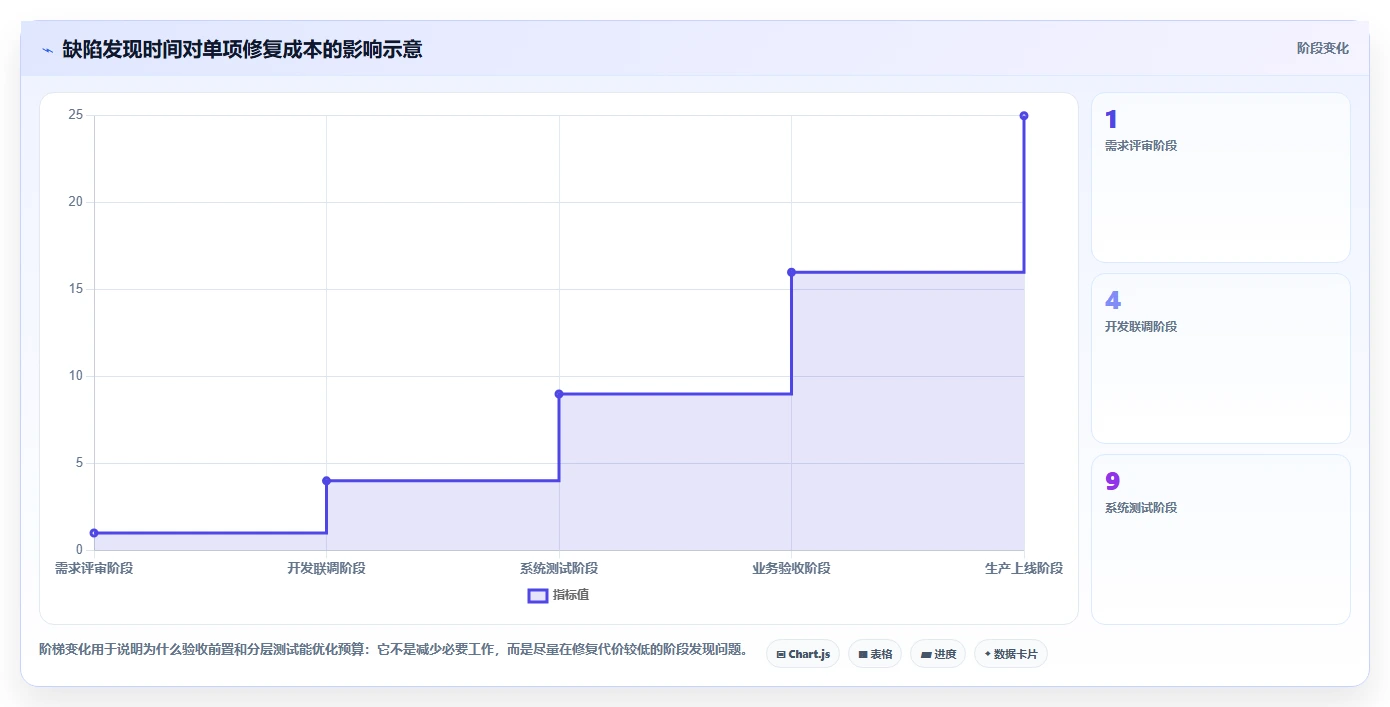Click the 开发联调阶段 x-axis label
The image size is (1390, 707).
click(x=327, y=568)
